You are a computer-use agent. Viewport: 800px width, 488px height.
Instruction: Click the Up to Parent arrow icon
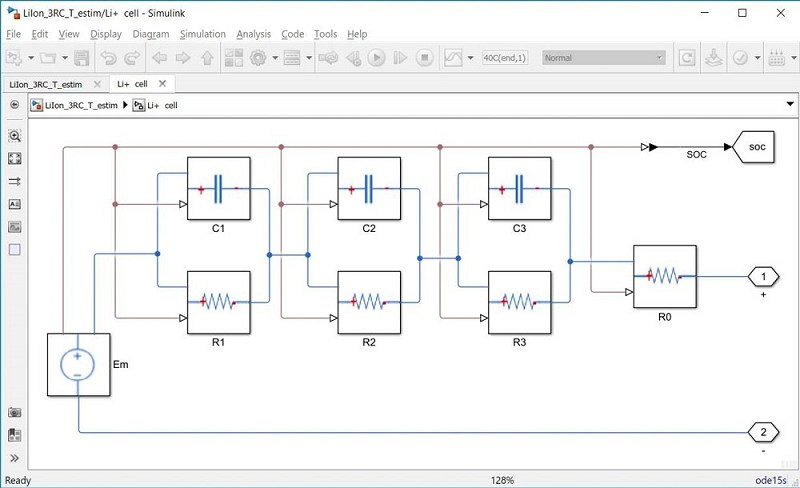pyautogui.click(x=207, y=58)
